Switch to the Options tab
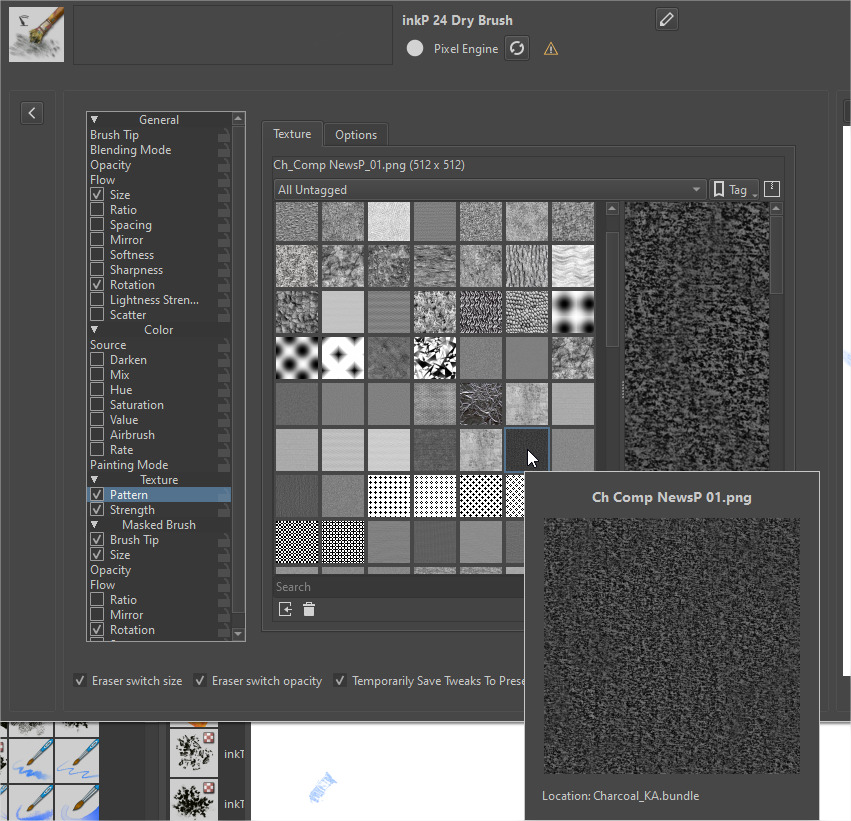Image resolution: width=851 pixels, height=821 pixels. coord(356,135)
